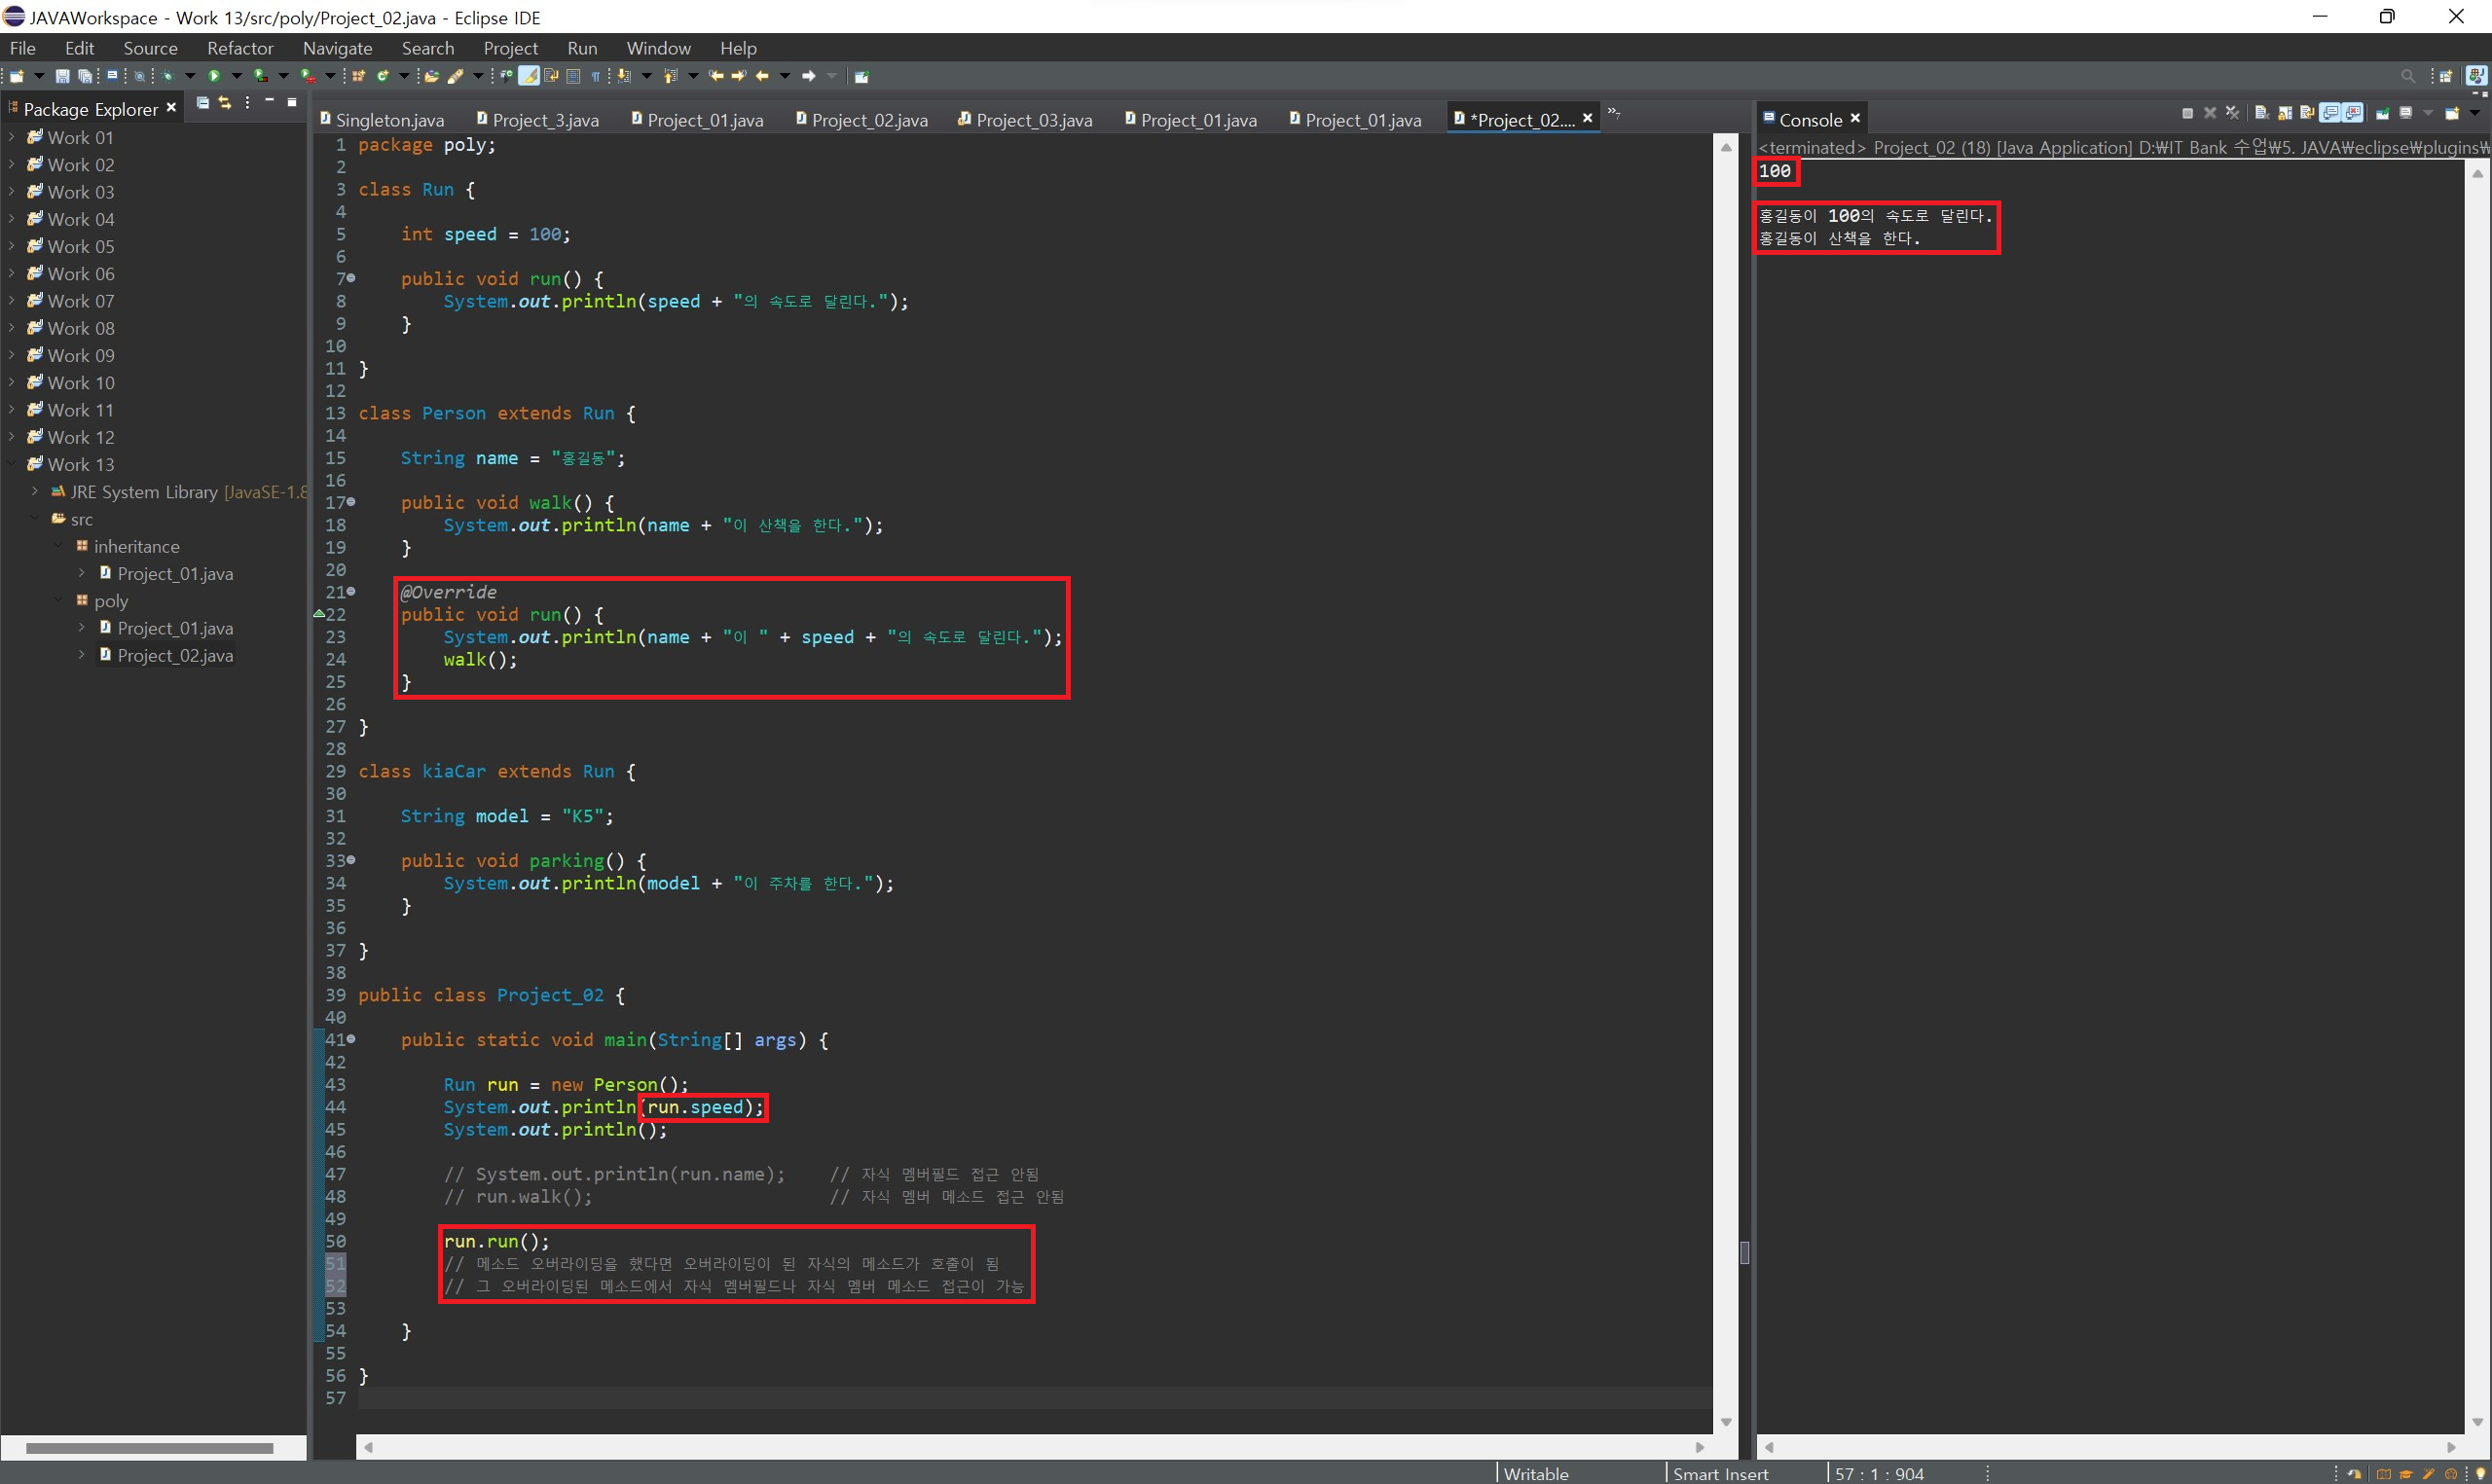2492x1484 pixels.
Task: Click the New Java Class icon
Action: pos(382,76)
